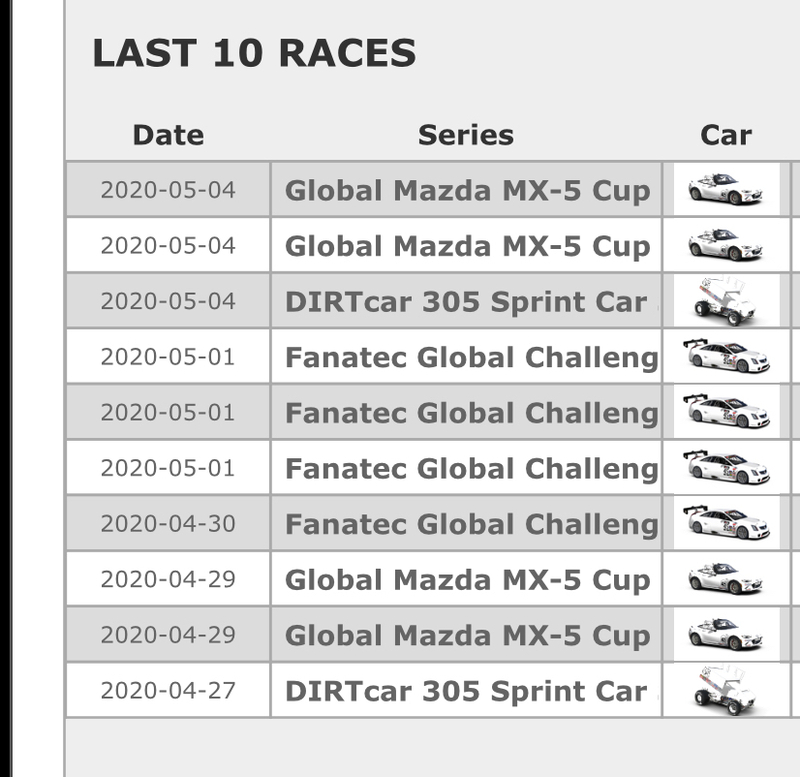Open DIRTcar 305 Sprint Car link dated 2020-04-27

tap(466, 691)
